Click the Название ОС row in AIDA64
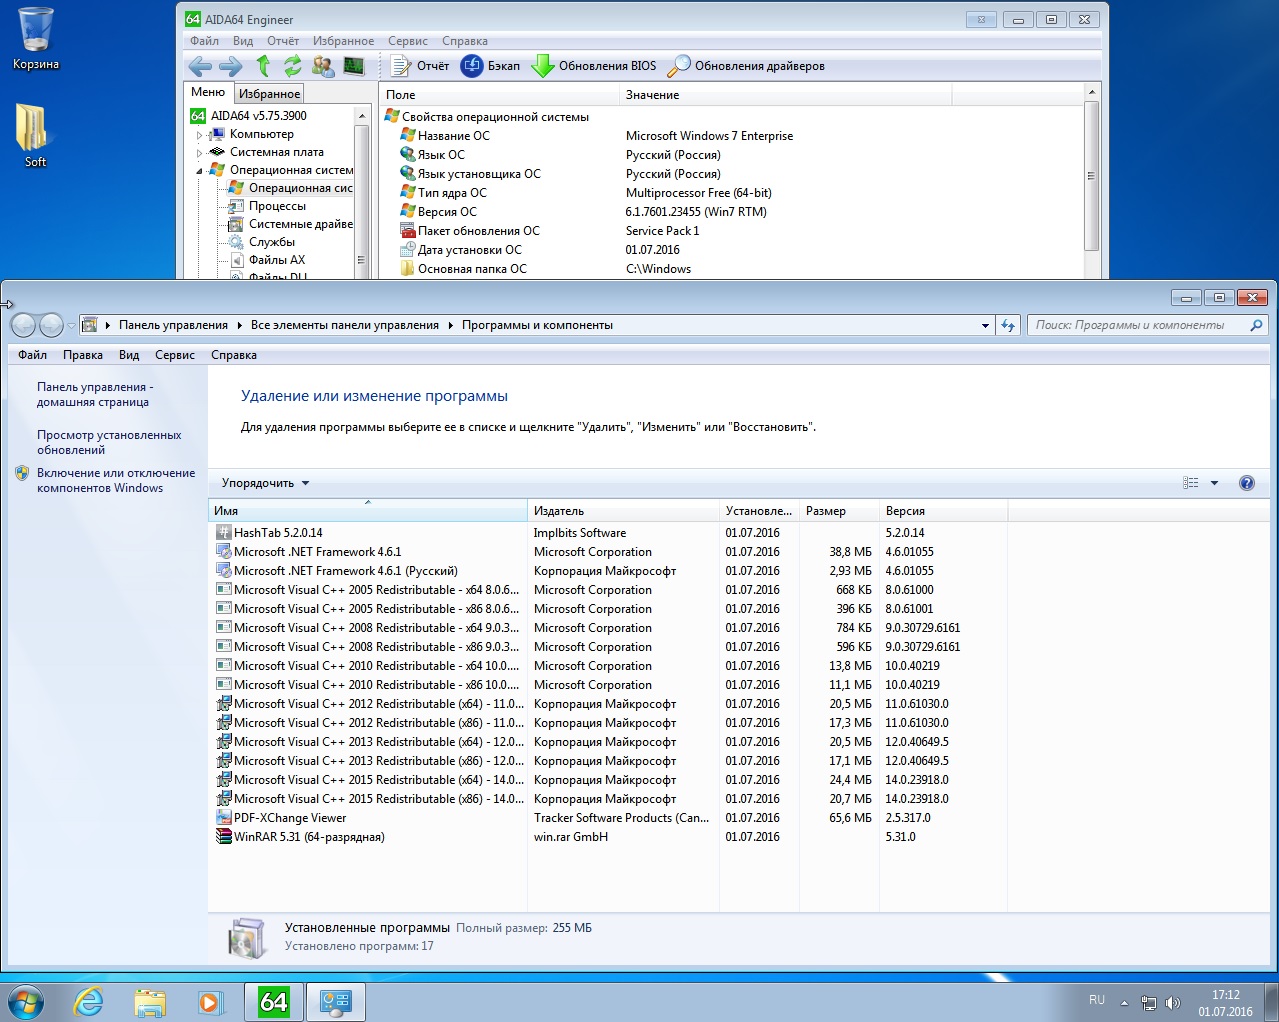Screen dimensions: 1279x1022 [x=733, y=136]
